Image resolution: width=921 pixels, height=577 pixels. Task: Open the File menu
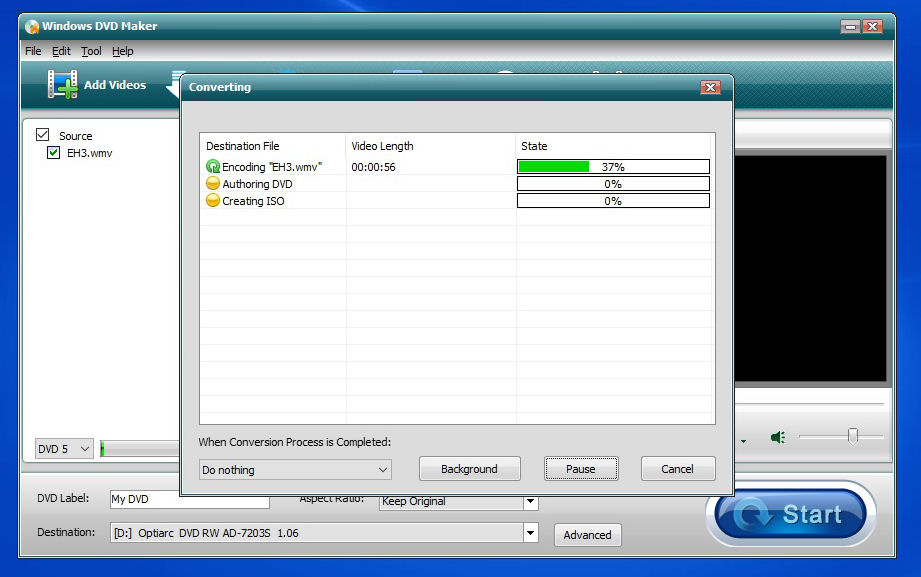[33, 51]
